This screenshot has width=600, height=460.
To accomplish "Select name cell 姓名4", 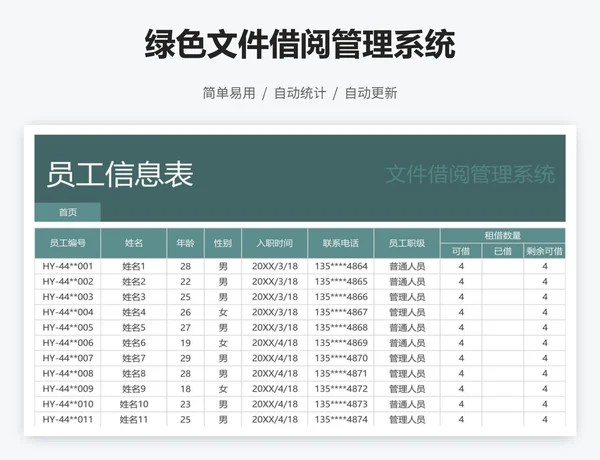I will (134, 312).
